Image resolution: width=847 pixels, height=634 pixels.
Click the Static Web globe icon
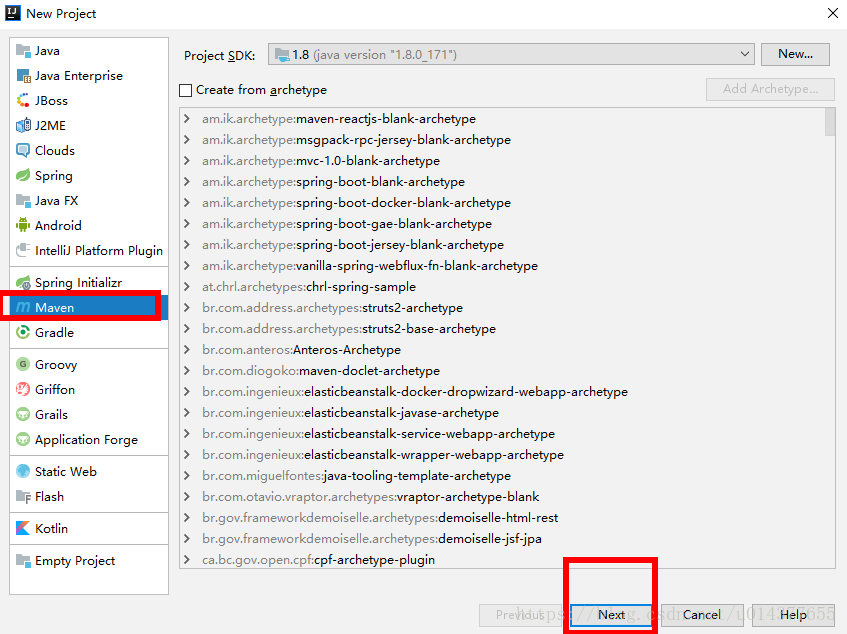(23, 471)
